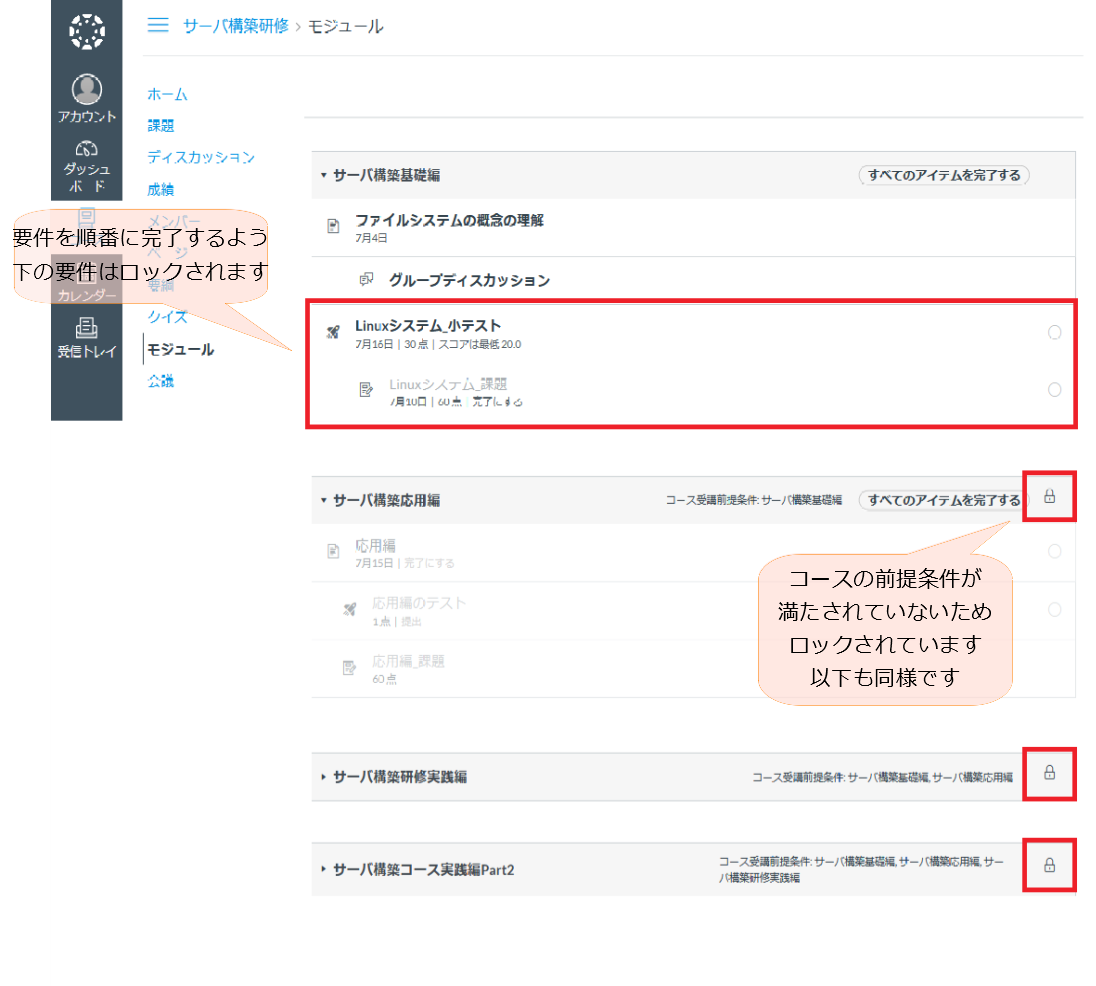Click page icon beside 応用編 item
The image size is (1096, 986).
(333, 551)
